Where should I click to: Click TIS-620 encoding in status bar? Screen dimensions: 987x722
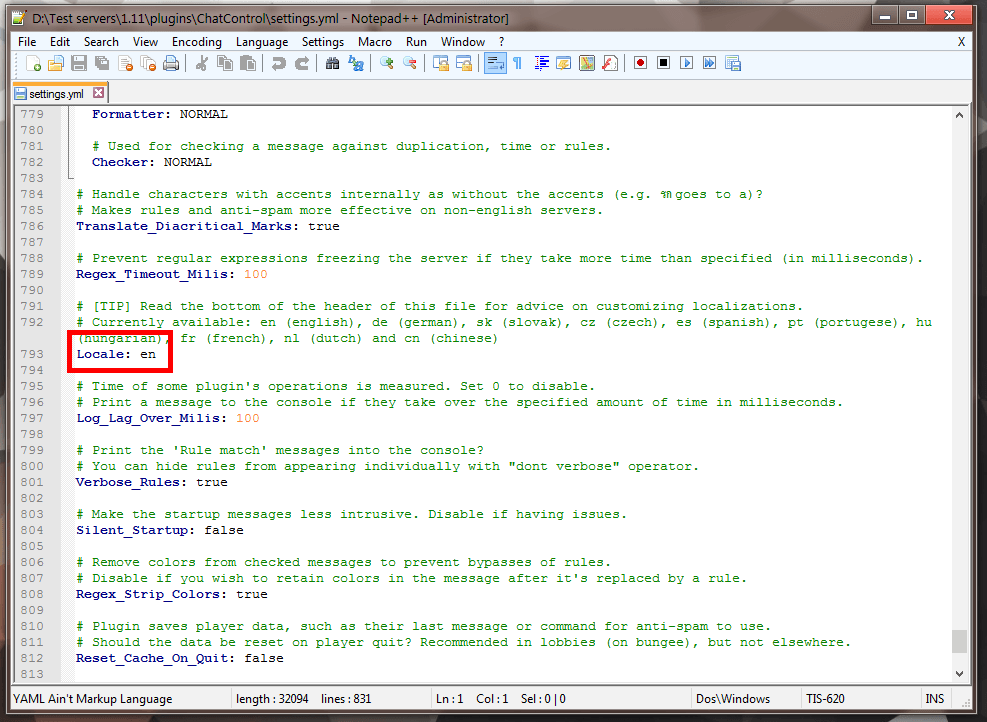pyautogui.click(x=825, y=699)
